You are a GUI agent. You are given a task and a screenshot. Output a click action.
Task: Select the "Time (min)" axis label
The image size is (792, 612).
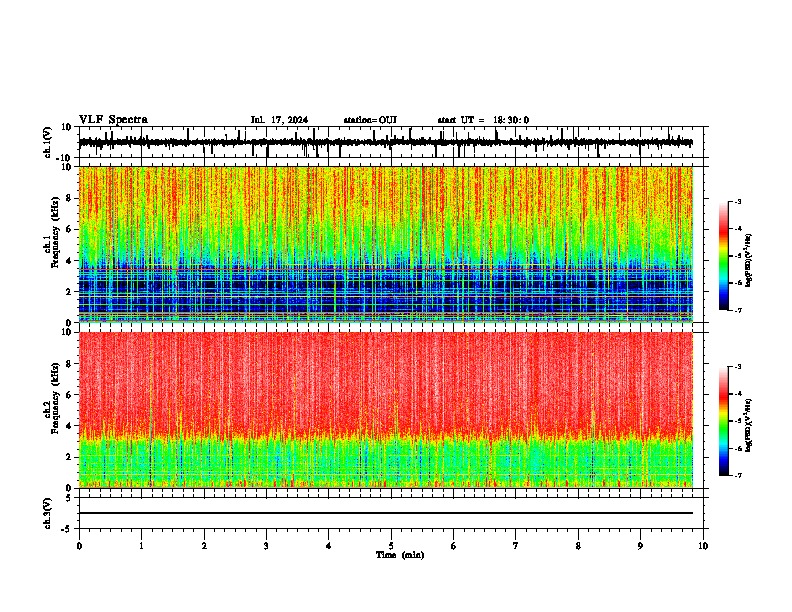pos(400,555)
